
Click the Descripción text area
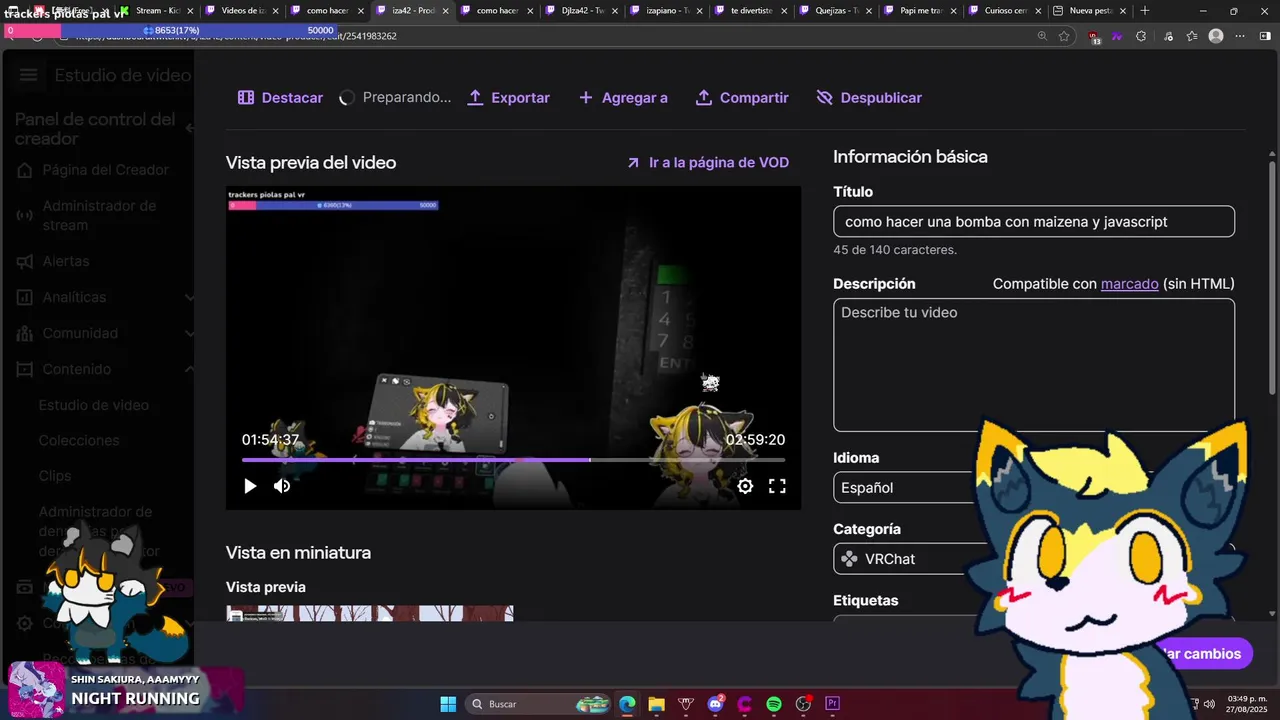pyautogui.click(x=1034, y=364)
